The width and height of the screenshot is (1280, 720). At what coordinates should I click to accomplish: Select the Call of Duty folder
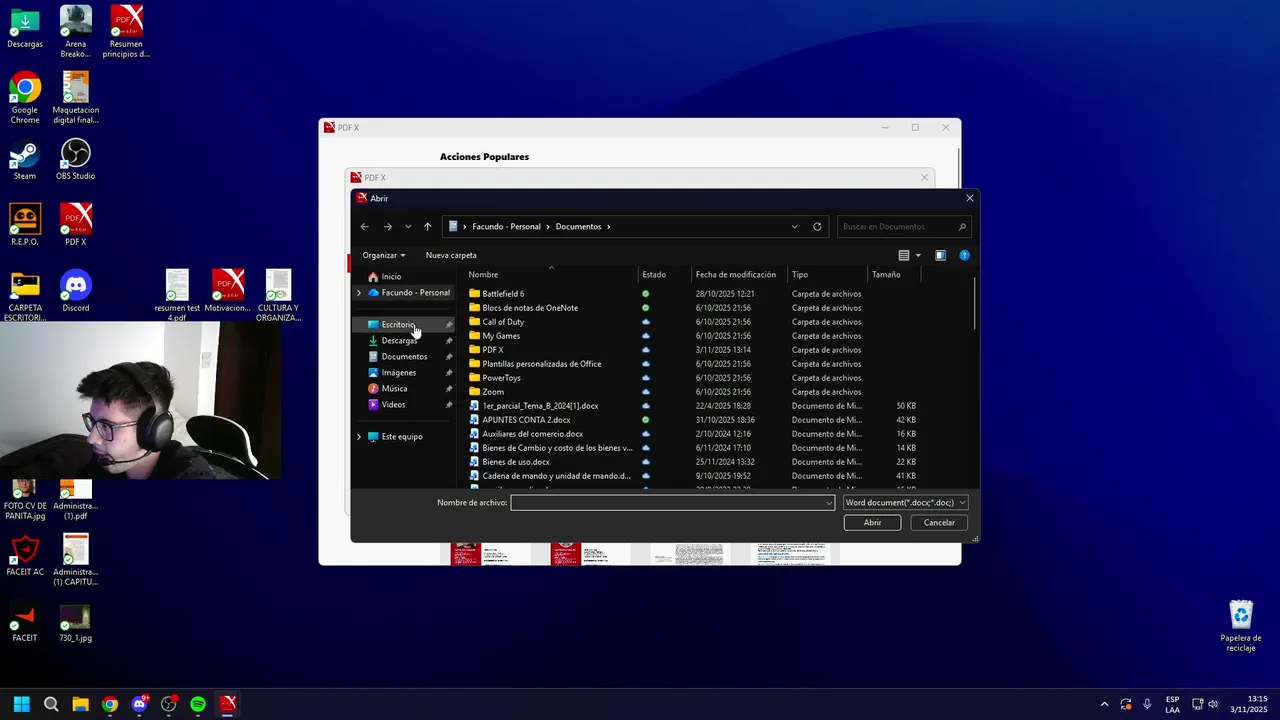(503, 322)
